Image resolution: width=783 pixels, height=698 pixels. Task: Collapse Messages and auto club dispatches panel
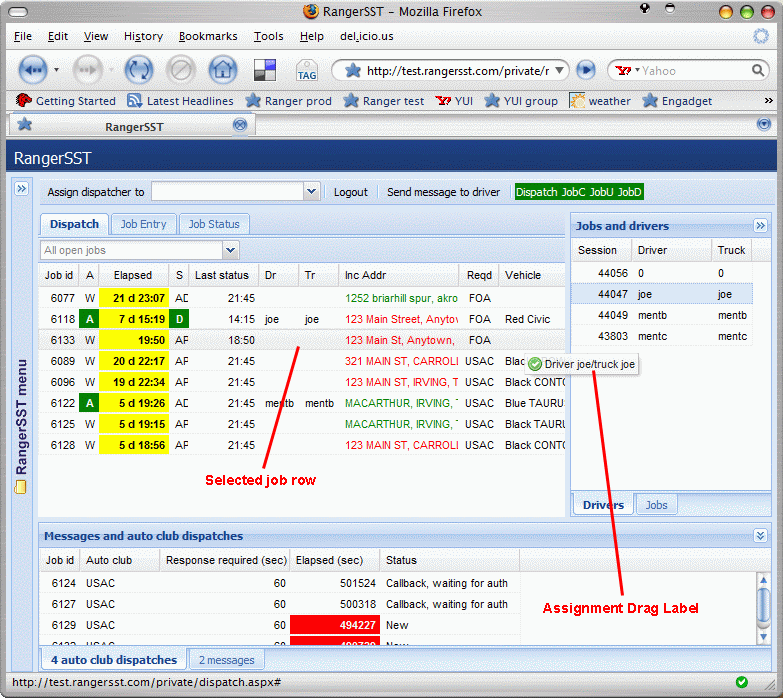(x=760, y=536)
